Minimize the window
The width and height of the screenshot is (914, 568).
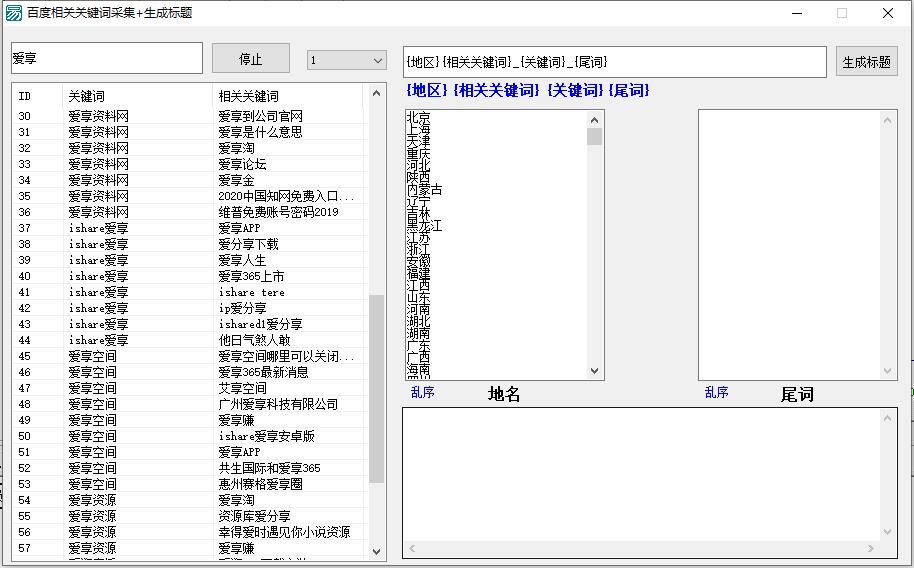coord(797,13)
